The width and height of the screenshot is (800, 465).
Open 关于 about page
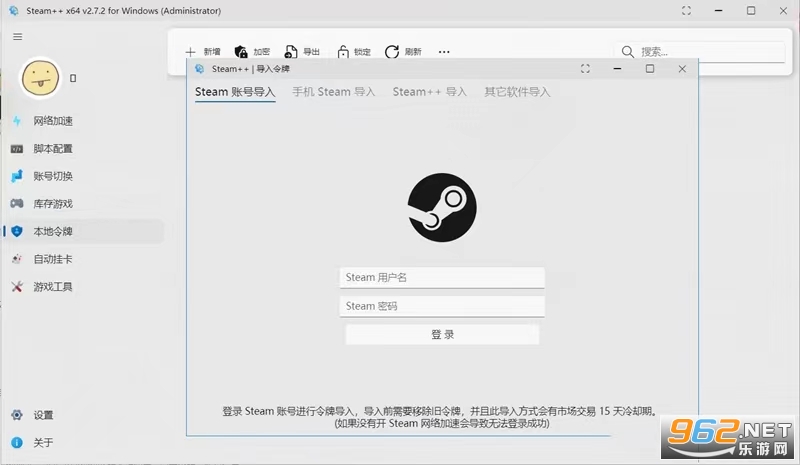point(42,443)
